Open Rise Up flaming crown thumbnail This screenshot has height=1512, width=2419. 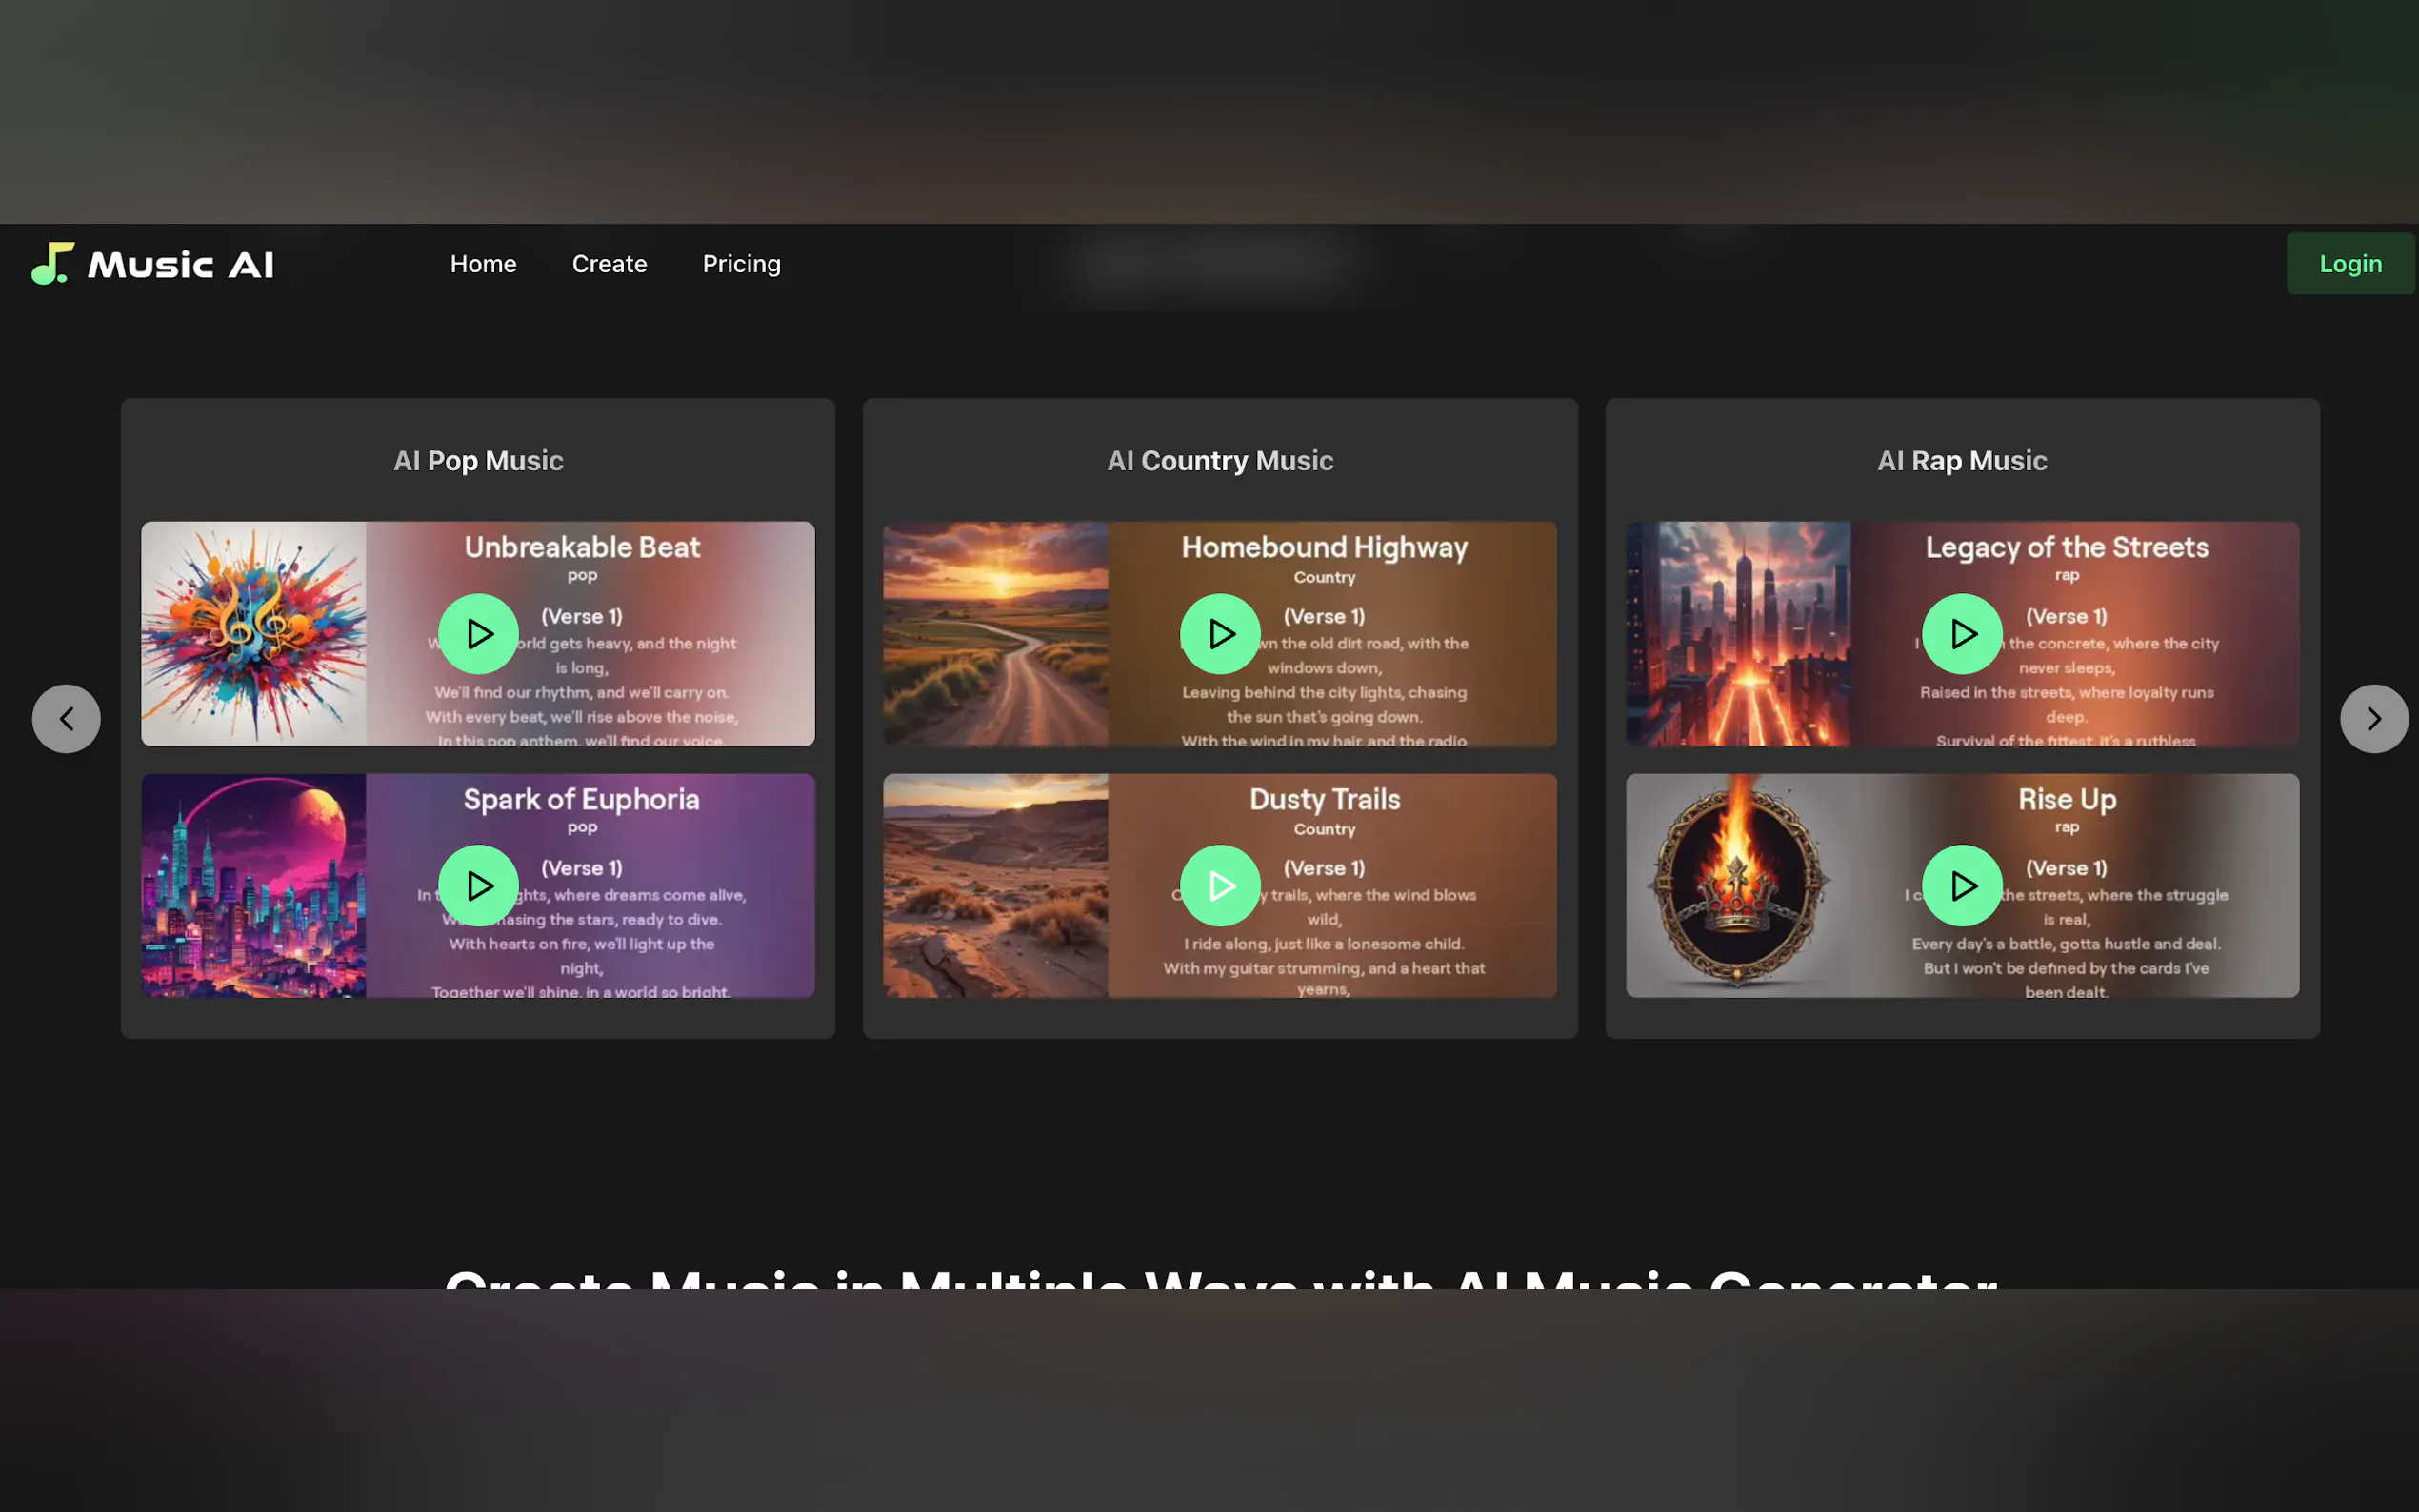pos(1738,886)
